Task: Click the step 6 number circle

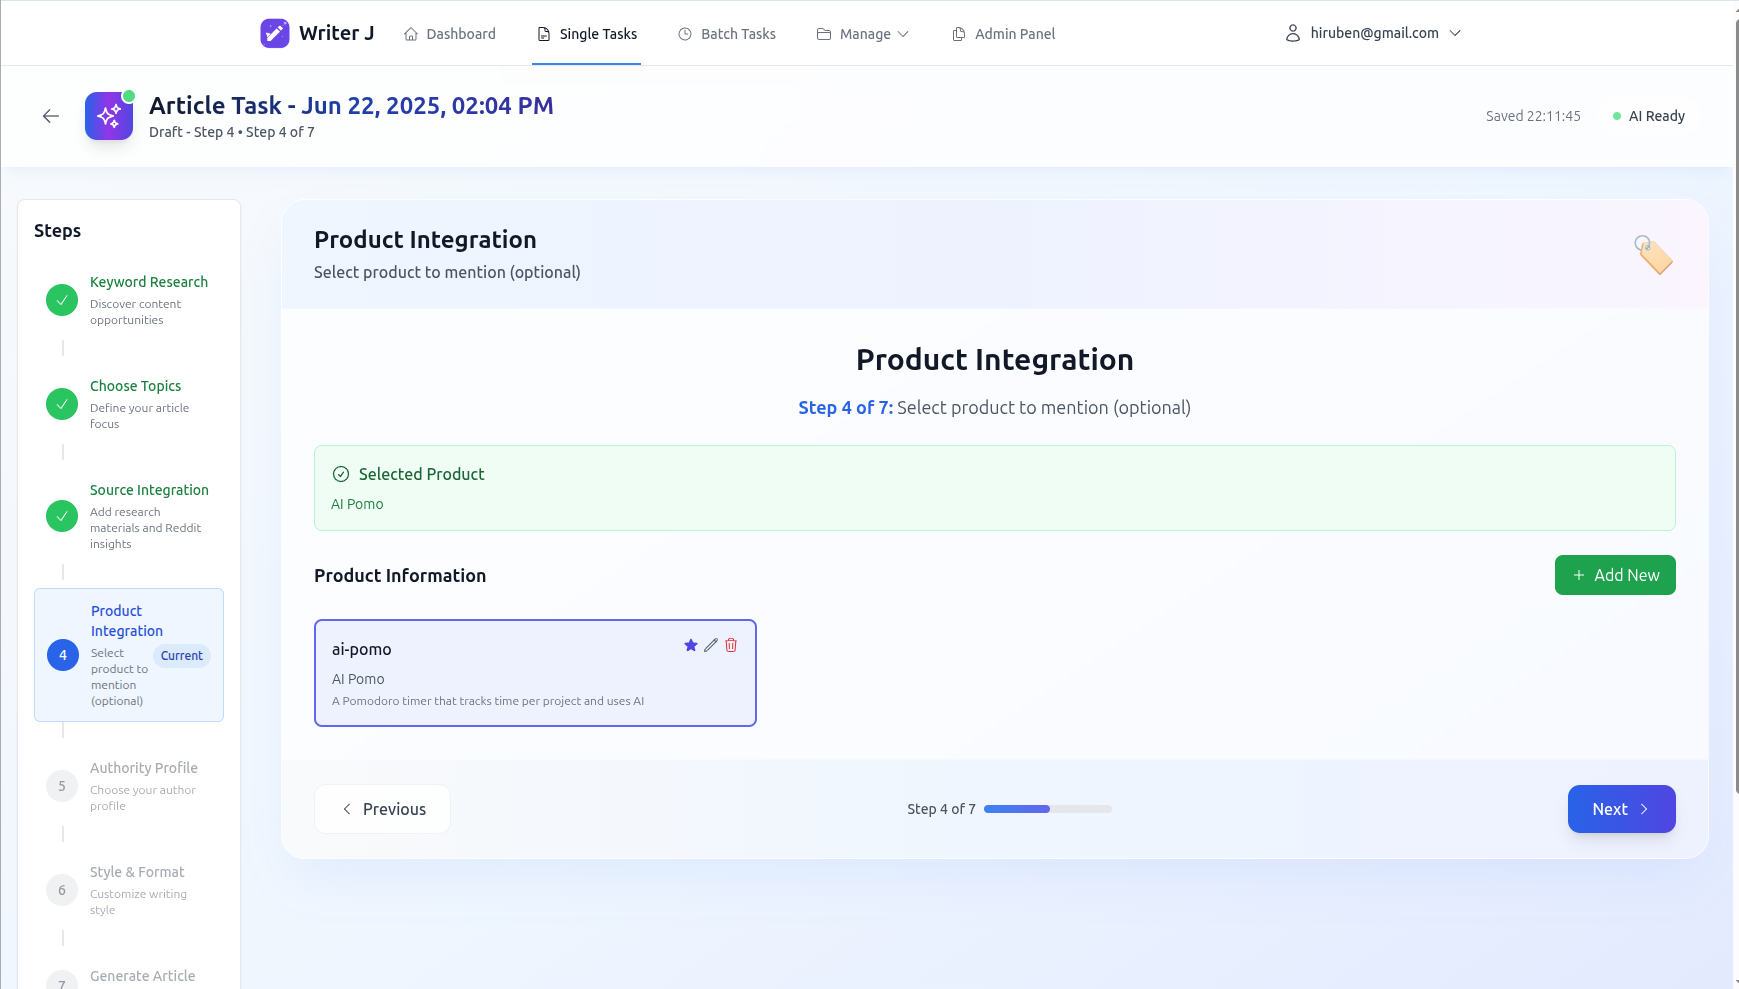Action: click(x=62, y=890)
